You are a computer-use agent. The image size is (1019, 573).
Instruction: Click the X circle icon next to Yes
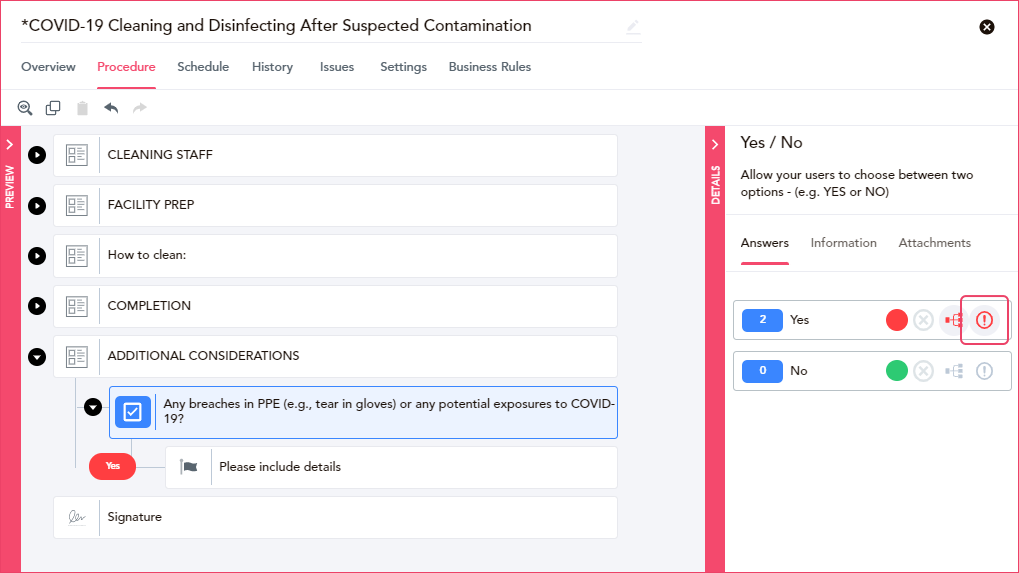click(923, 320)
